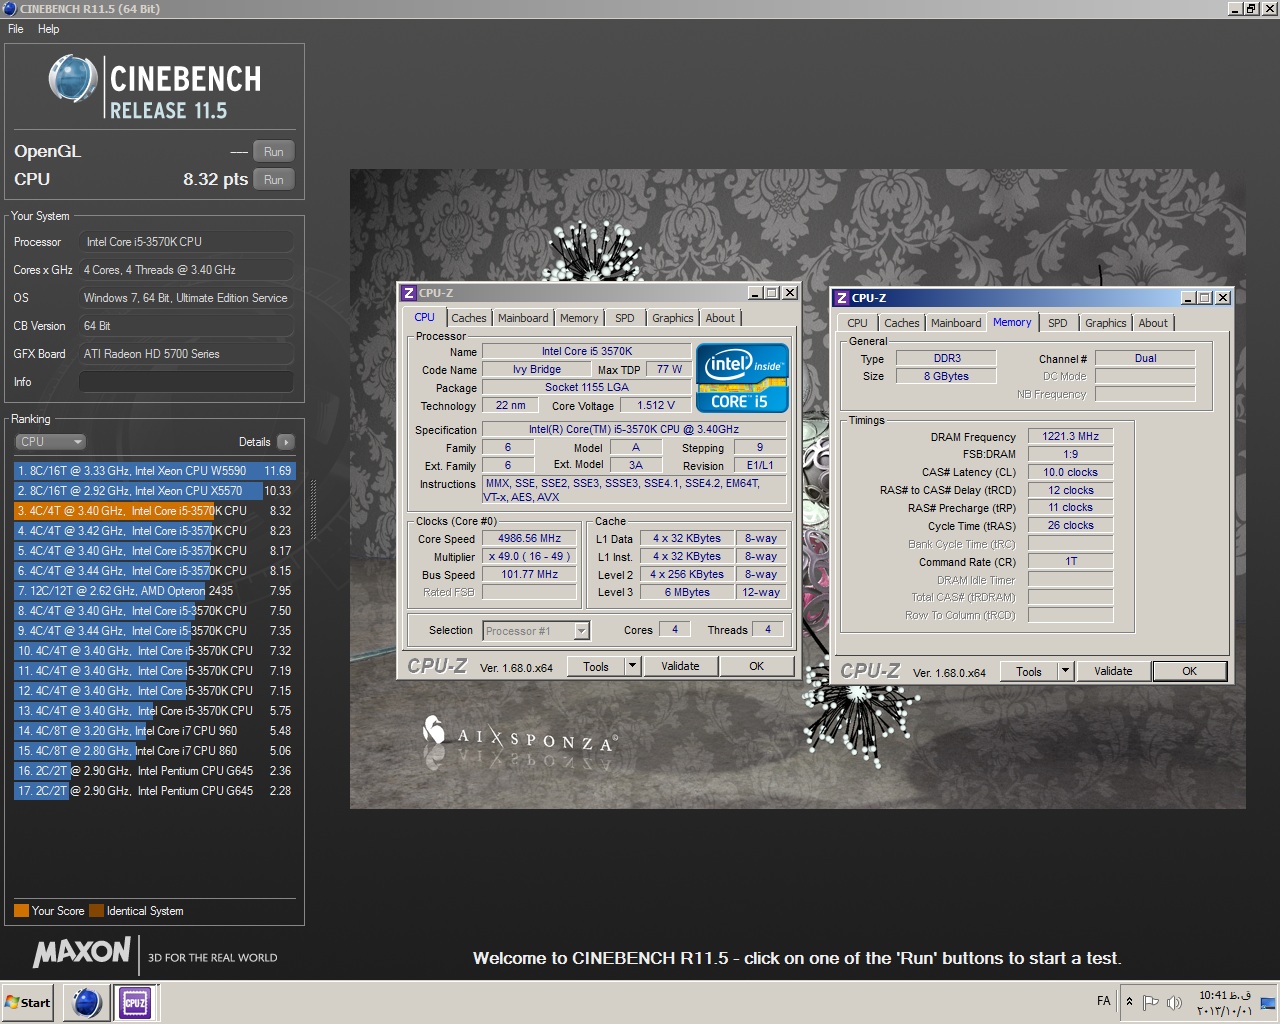Click the MAXON logo
The image size is (1280, 1024).
[82, 952]
